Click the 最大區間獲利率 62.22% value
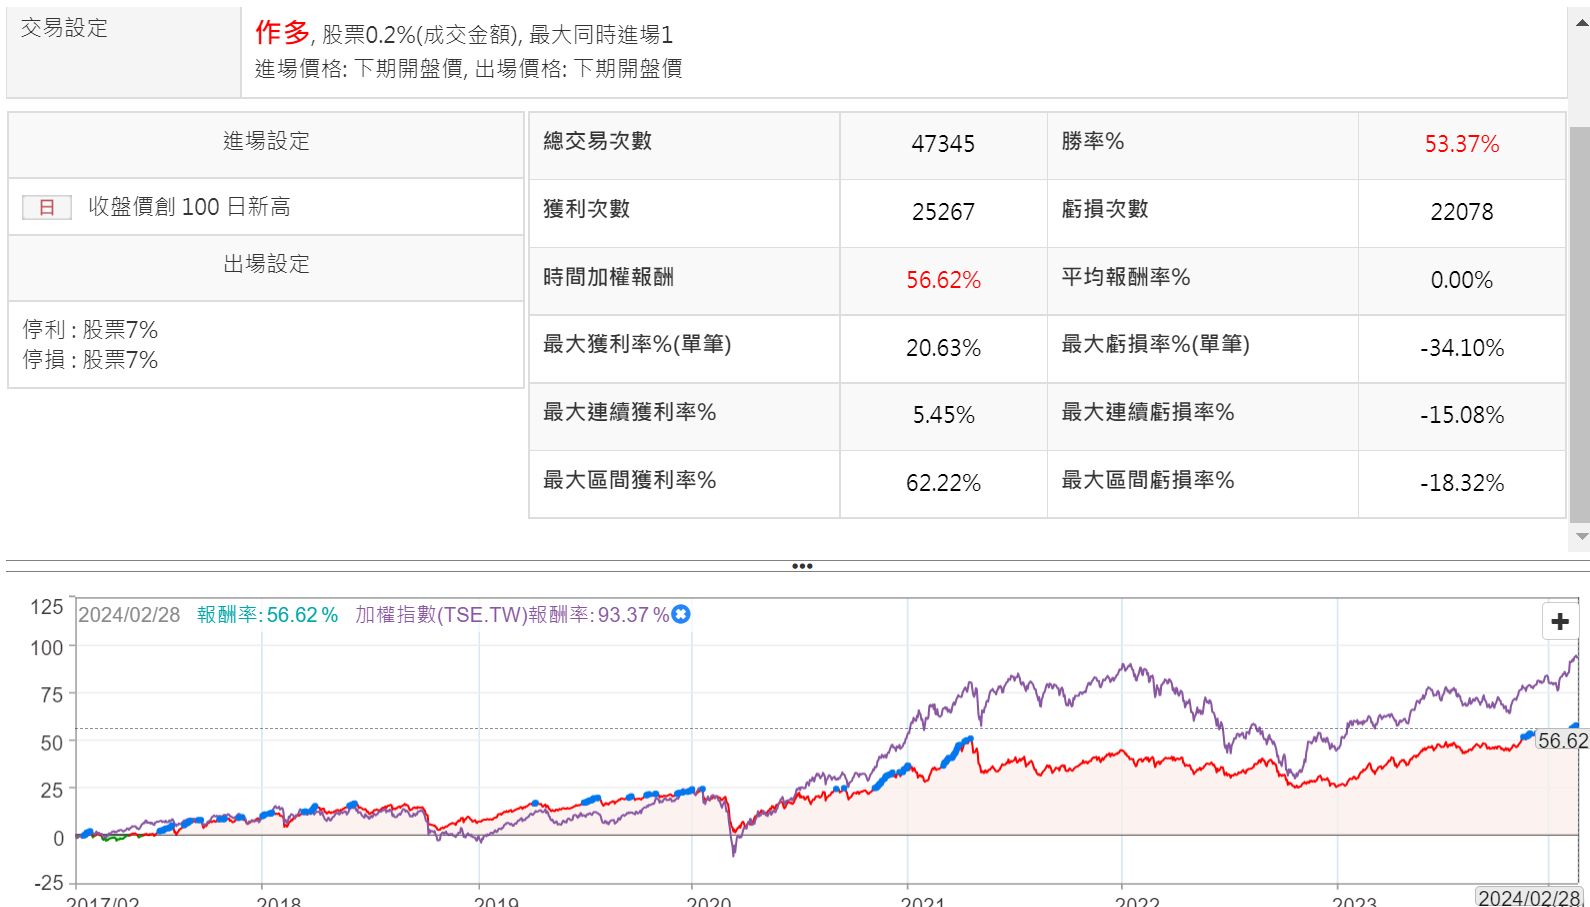1590x907 pixels. (942, 483)
